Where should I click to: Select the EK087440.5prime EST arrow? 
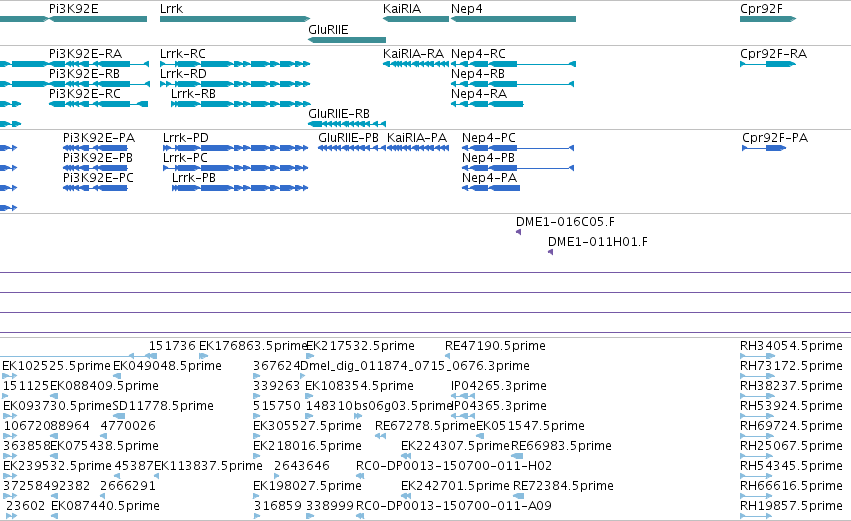tap(54, 516)
